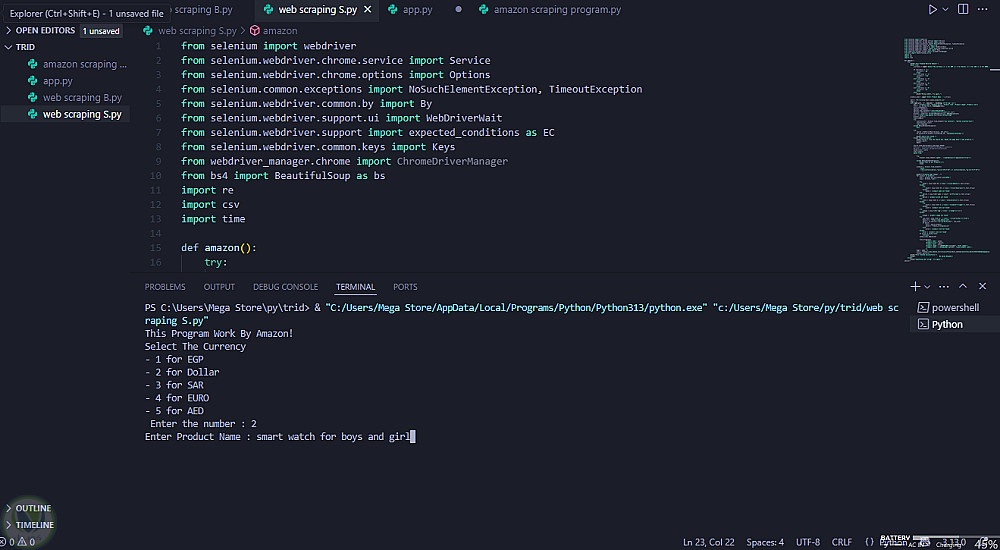Viewport: 1000px width, 550px height.
Task: Click 'WebDriverWait' in line 6
Action: [464, 118]
